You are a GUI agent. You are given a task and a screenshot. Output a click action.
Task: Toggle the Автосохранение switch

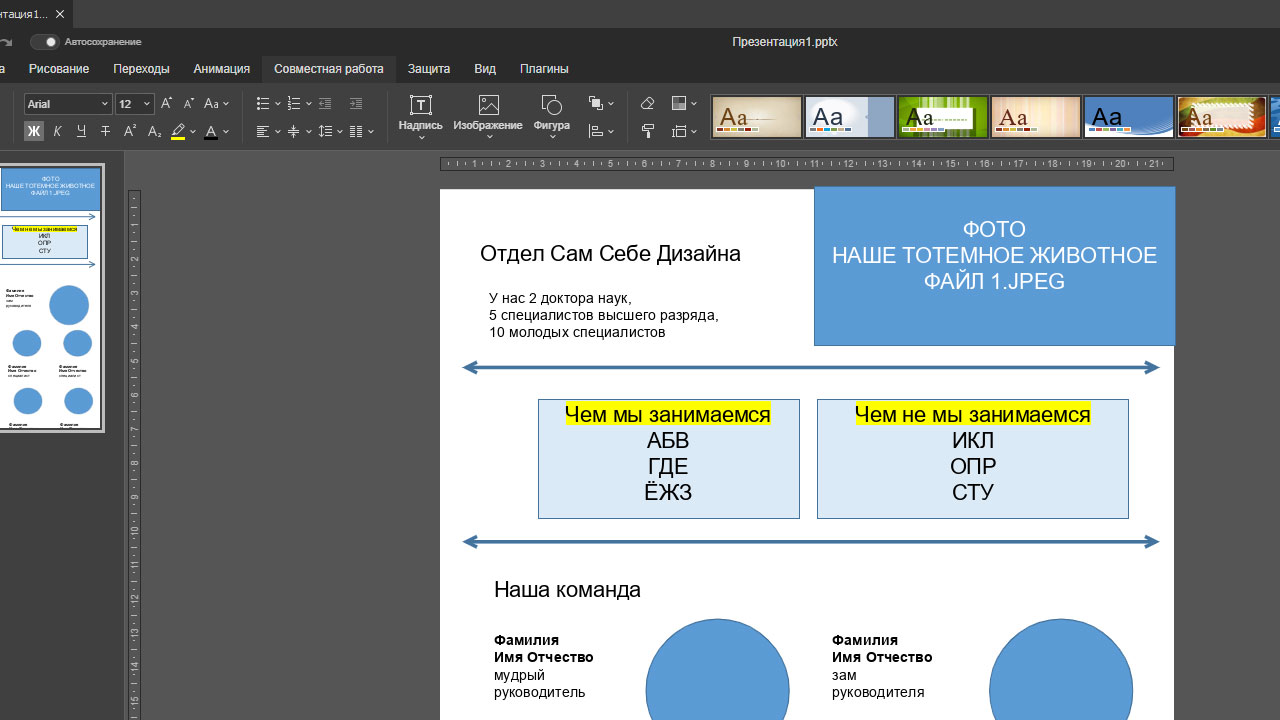[x=44, y=42]
